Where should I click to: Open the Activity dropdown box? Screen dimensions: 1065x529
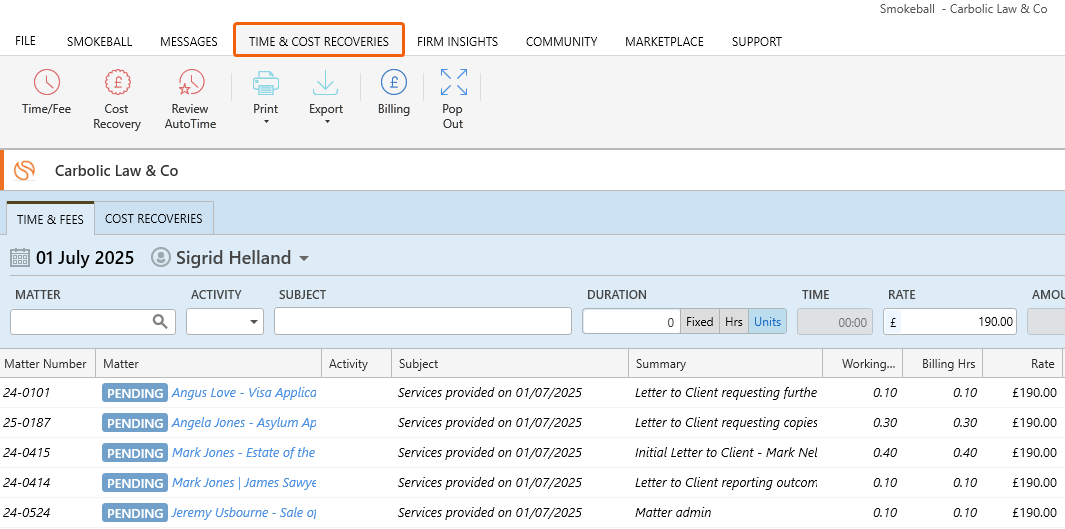225,322
